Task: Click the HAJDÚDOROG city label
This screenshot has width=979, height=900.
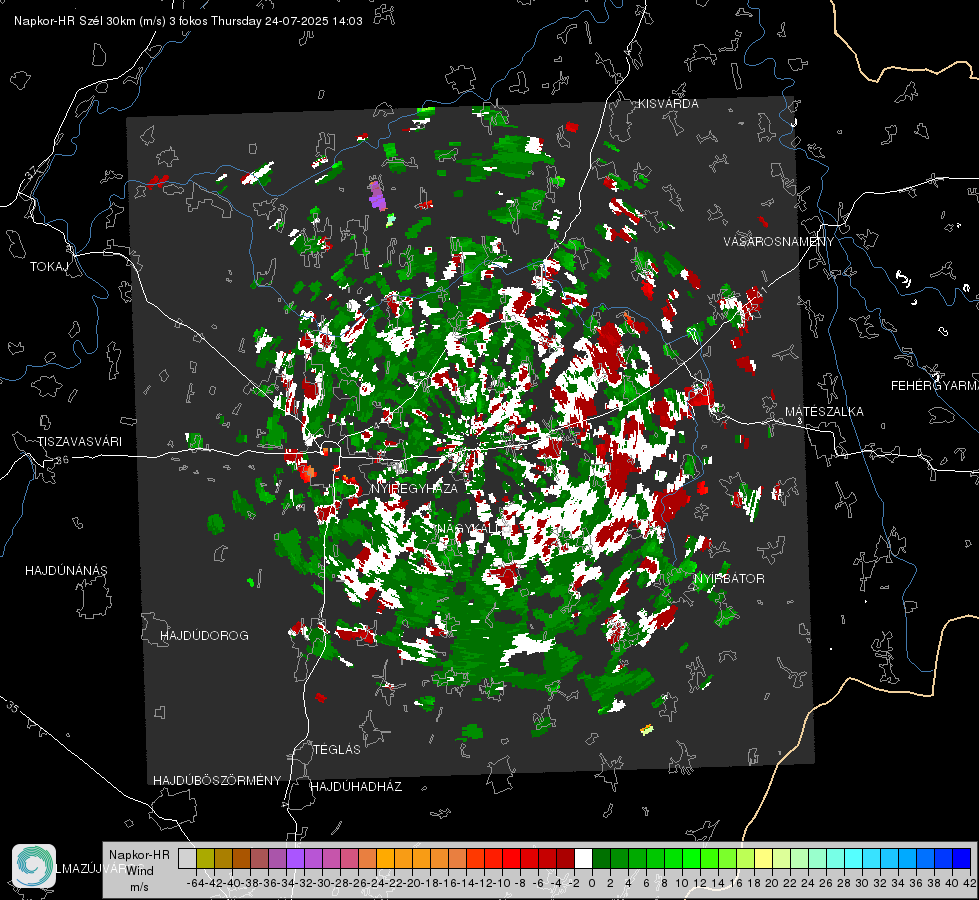Action: click(x=204, y=636)
